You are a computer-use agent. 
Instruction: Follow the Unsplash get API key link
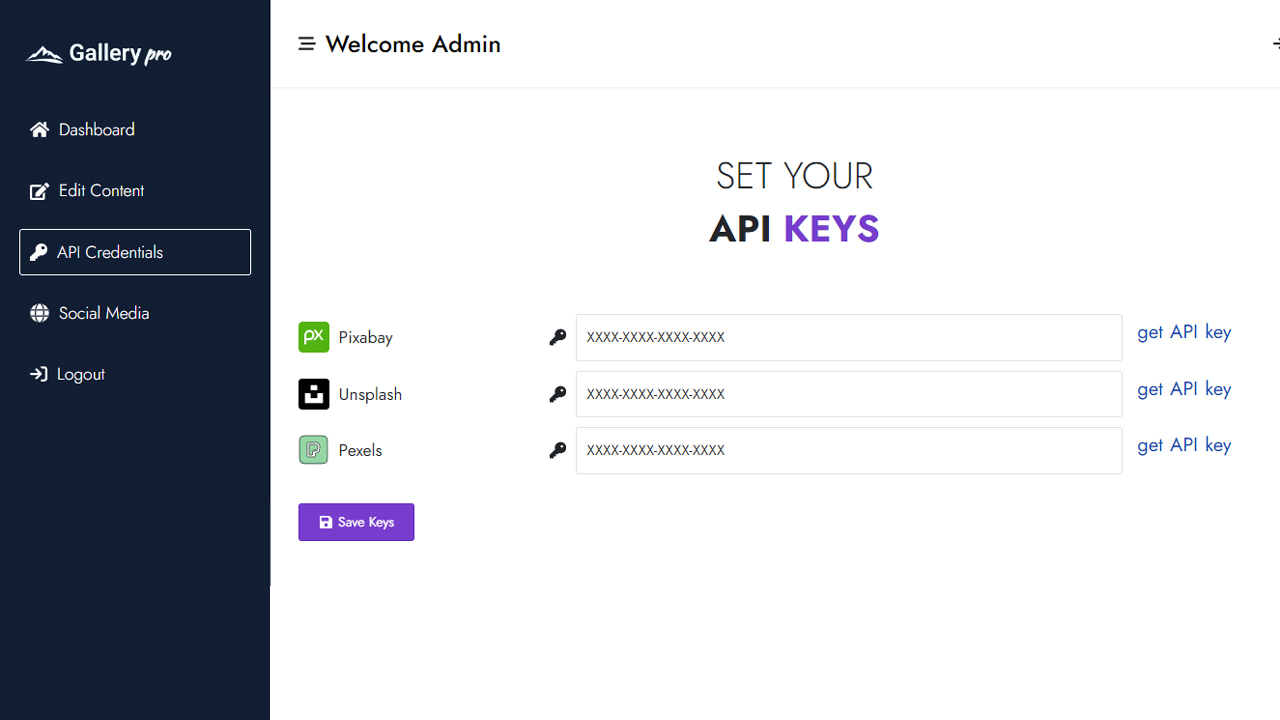(1184, 389)
